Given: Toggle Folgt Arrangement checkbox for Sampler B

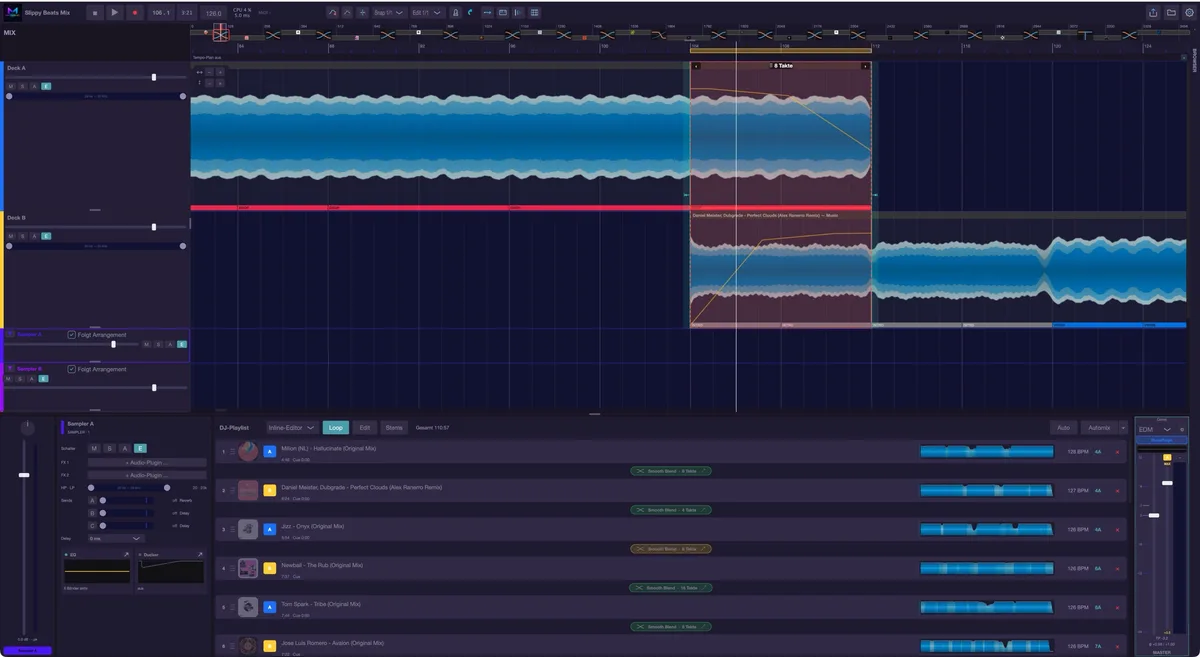Looking at the screenshot, I should 71,369.
